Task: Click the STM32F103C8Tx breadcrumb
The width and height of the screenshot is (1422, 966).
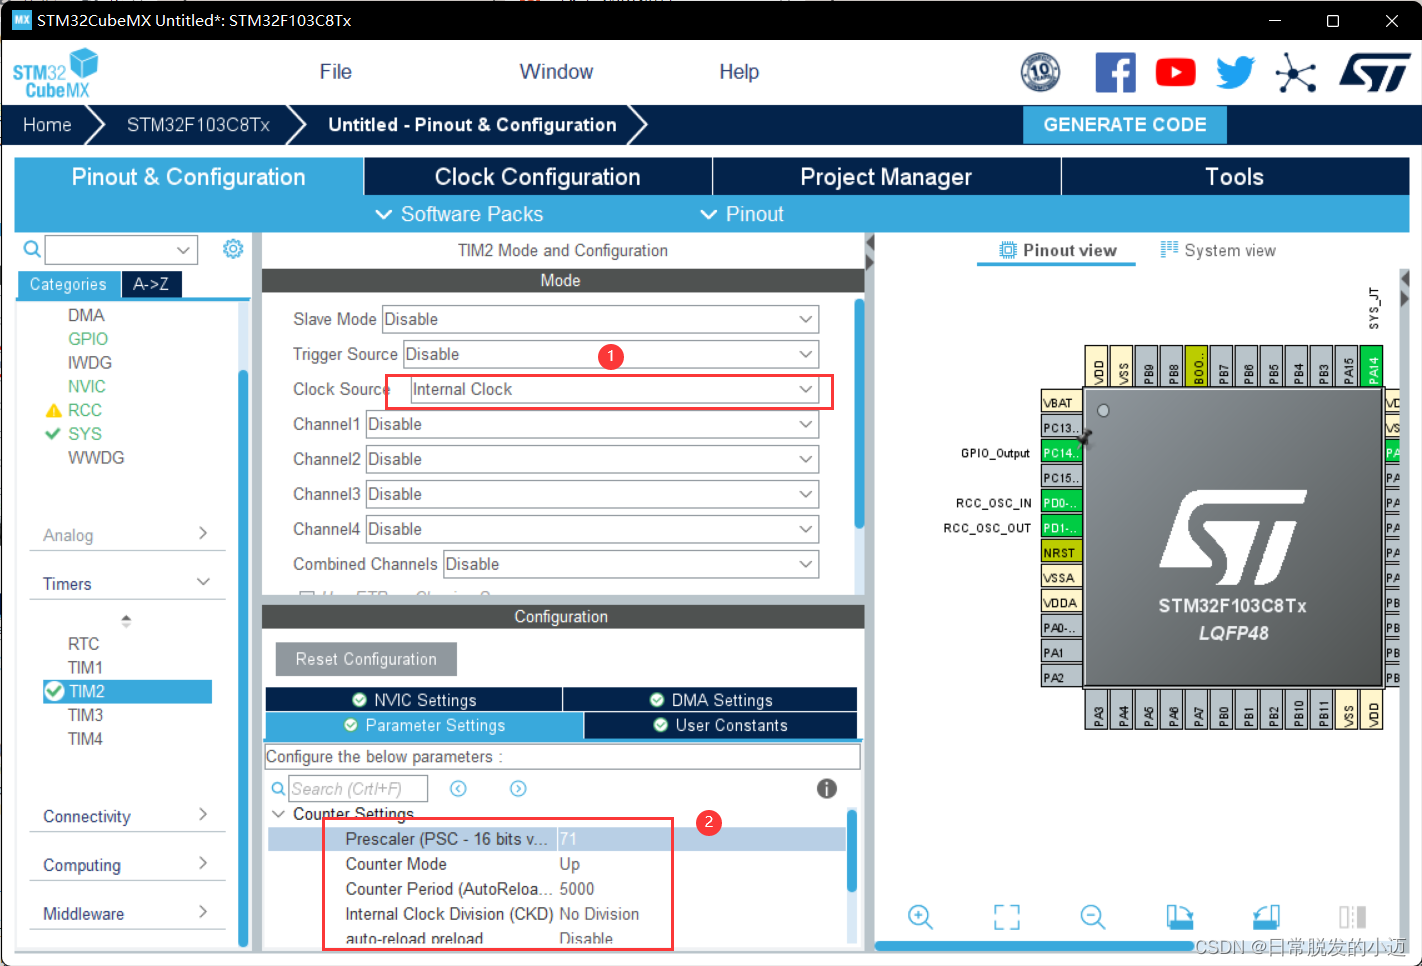Action: pyautogui.click(x=198, y=125)
